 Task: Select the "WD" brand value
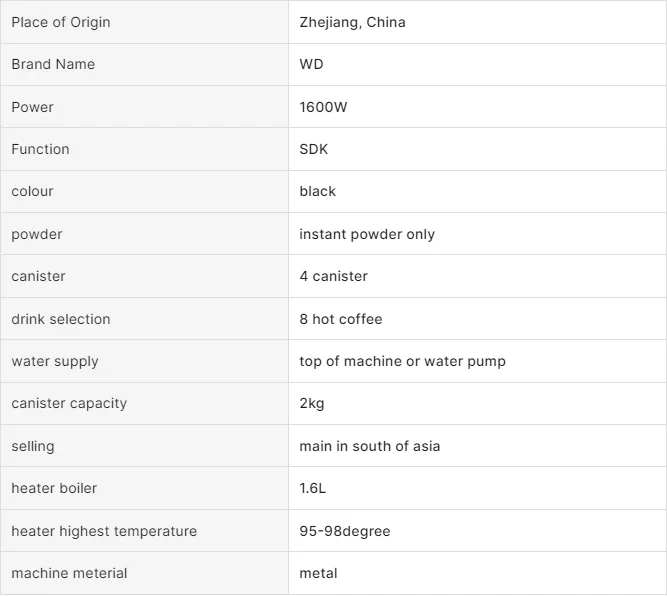click(x=311, y=64)
